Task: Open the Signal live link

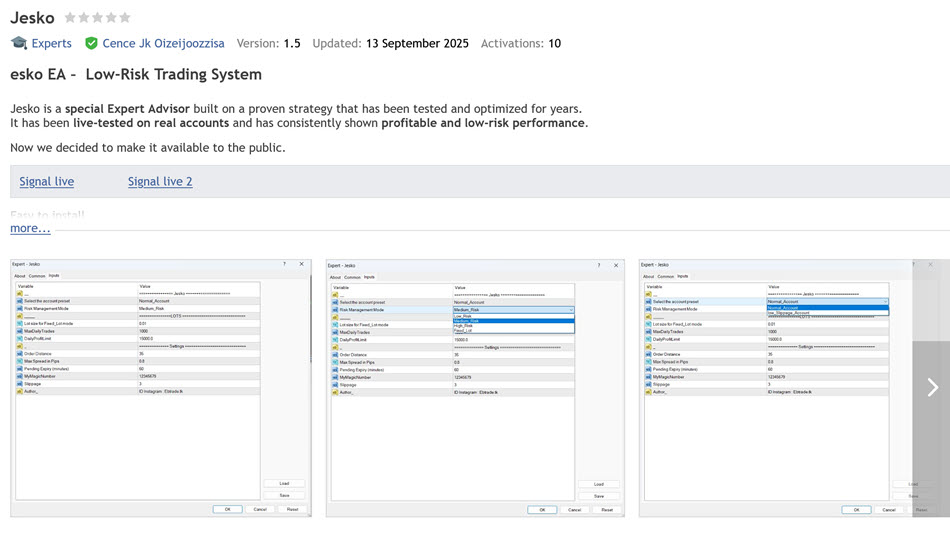Action: pyautogui.click(x=46, y=181)
